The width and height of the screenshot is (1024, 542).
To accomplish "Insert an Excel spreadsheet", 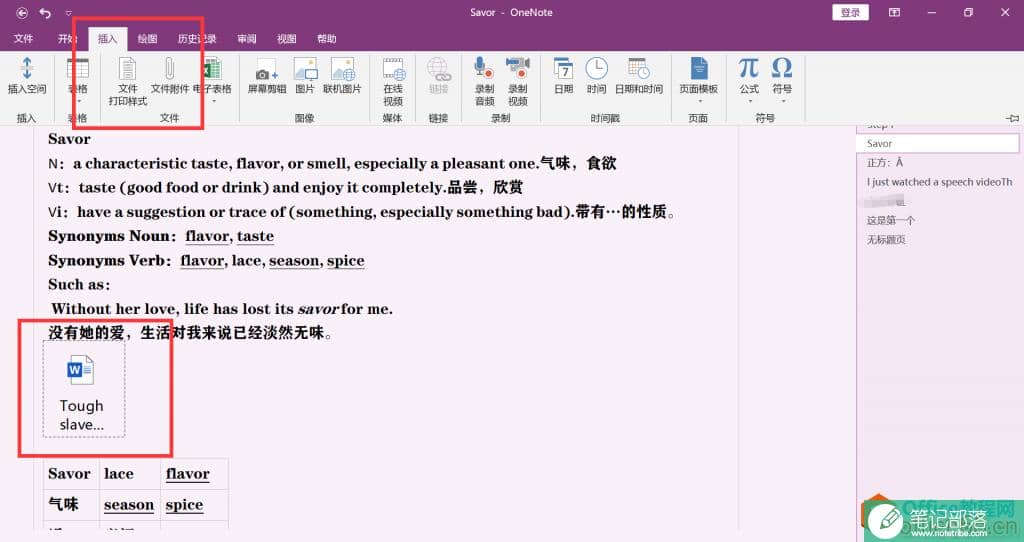I will (x=212, y=69).
